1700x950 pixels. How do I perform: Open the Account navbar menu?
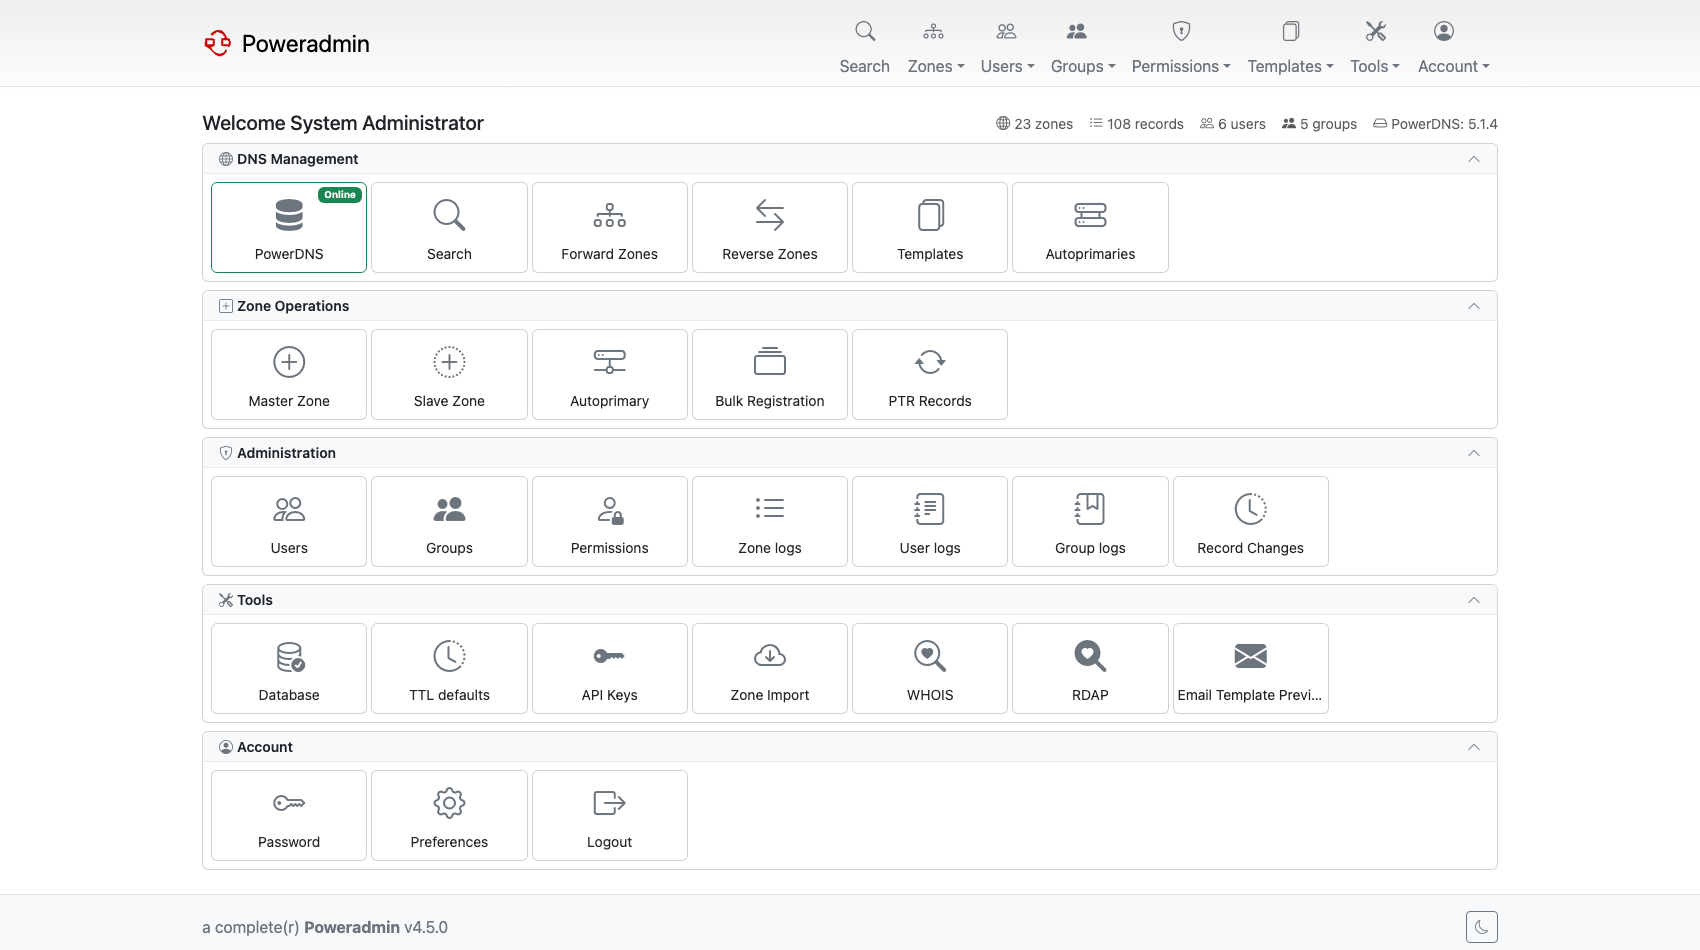[1453, 48]
